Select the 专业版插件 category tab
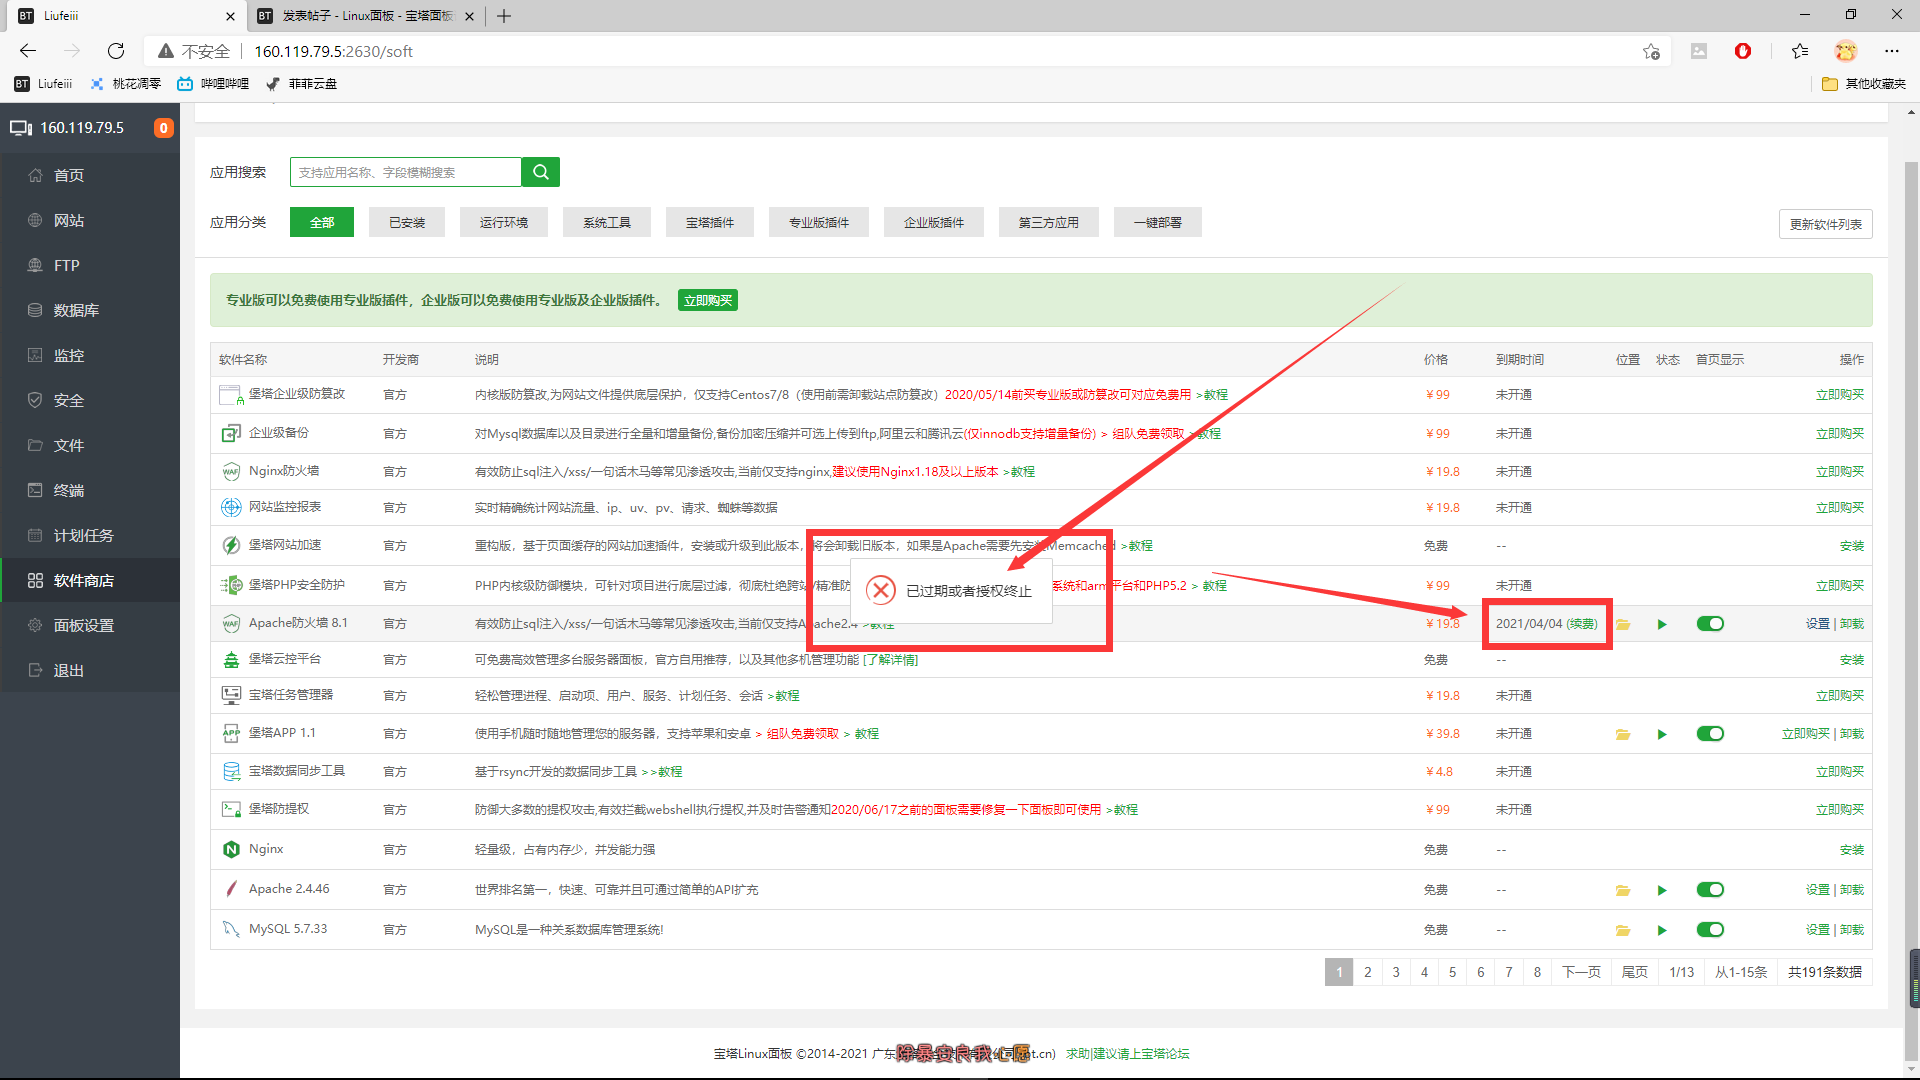This screenshot has width=1920, height=1080. 819,222
